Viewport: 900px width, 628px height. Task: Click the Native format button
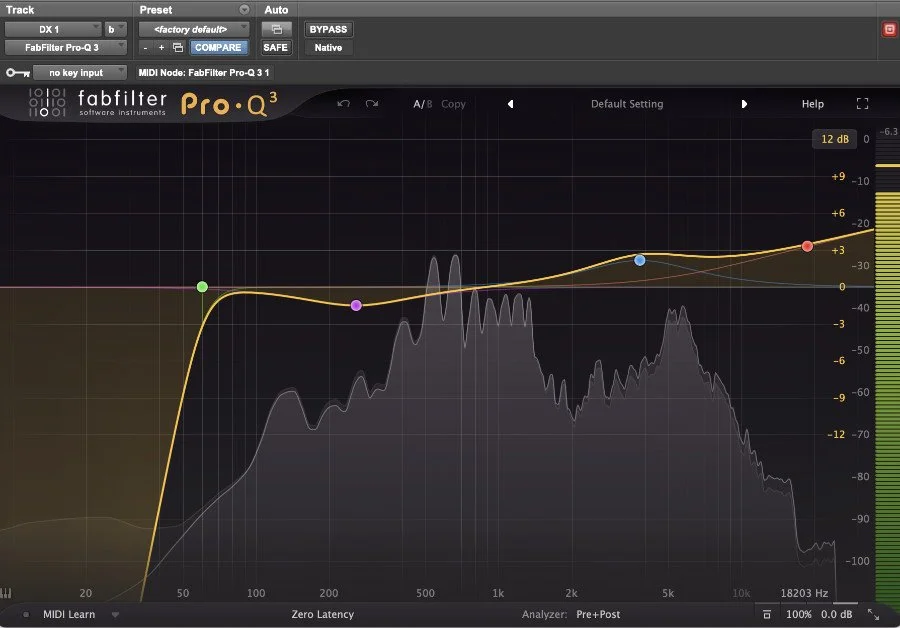[328, 48]
